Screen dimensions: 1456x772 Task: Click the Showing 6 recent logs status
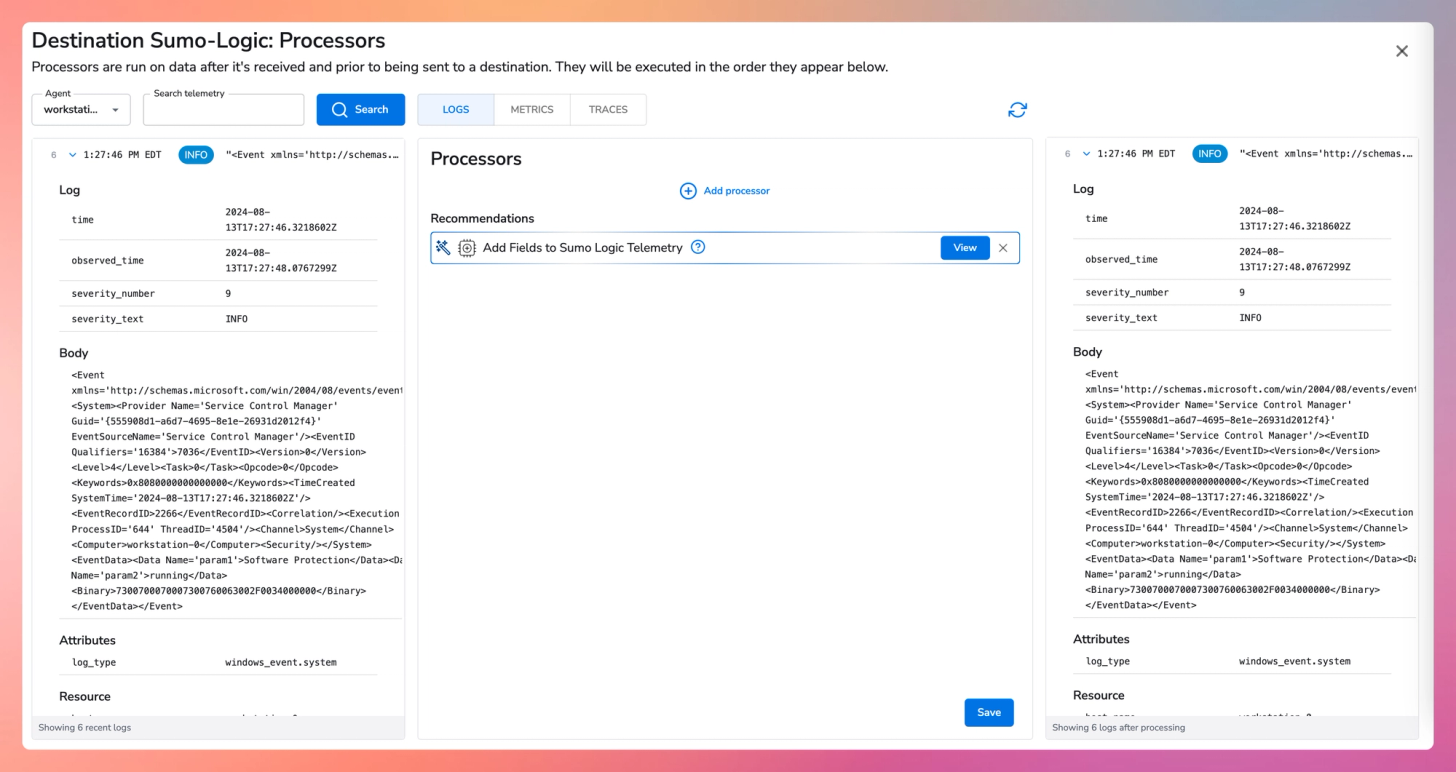tap(84, 728)
